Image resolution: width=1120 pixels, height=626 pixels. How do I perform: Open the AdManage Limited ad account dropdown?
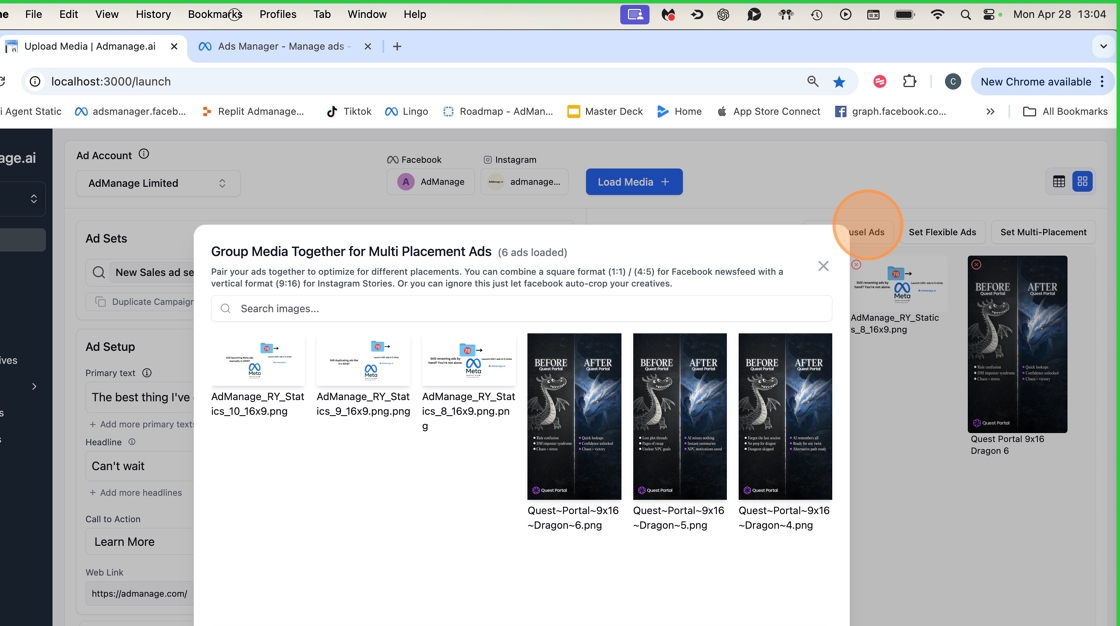coord(158,183)
